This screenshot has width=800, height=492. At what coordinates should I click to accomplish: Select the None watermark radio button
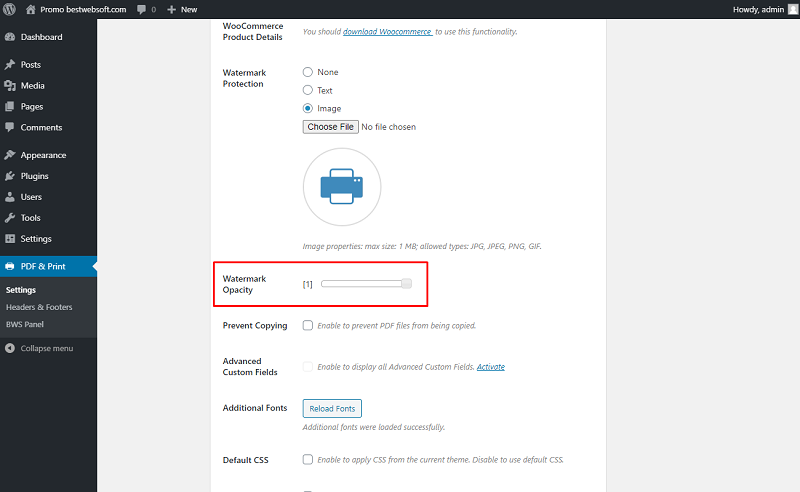click(x=308, y=72)
